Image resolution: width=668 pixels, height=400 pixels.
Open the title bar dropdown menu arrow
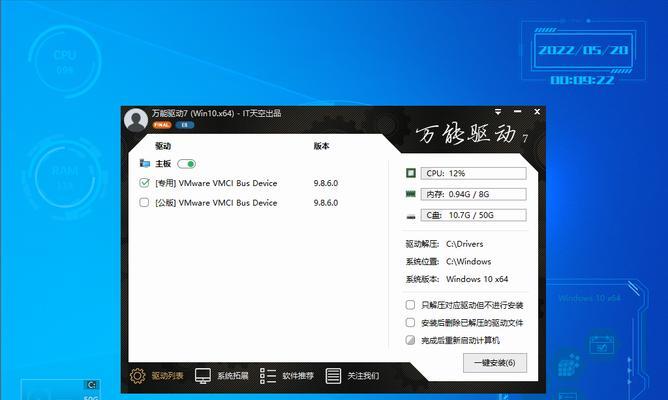tap(498, 112)
